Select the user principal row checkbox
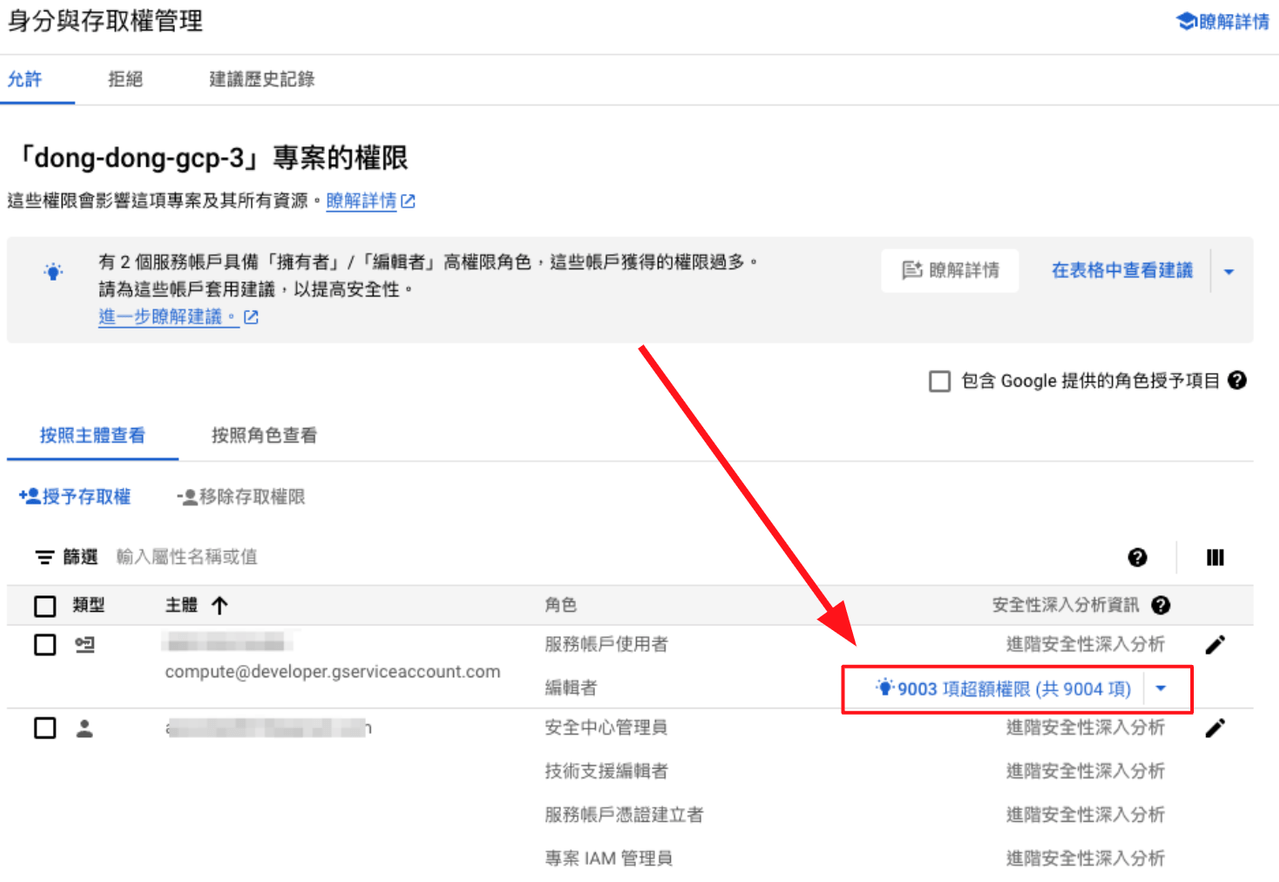 point(45,728)
